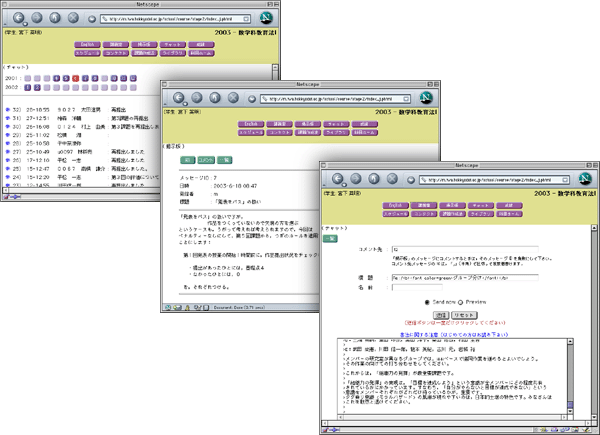Click the green コメント button in bulletin window
The width and height of the screenshot is (600, 435).
tap(207, 159)
